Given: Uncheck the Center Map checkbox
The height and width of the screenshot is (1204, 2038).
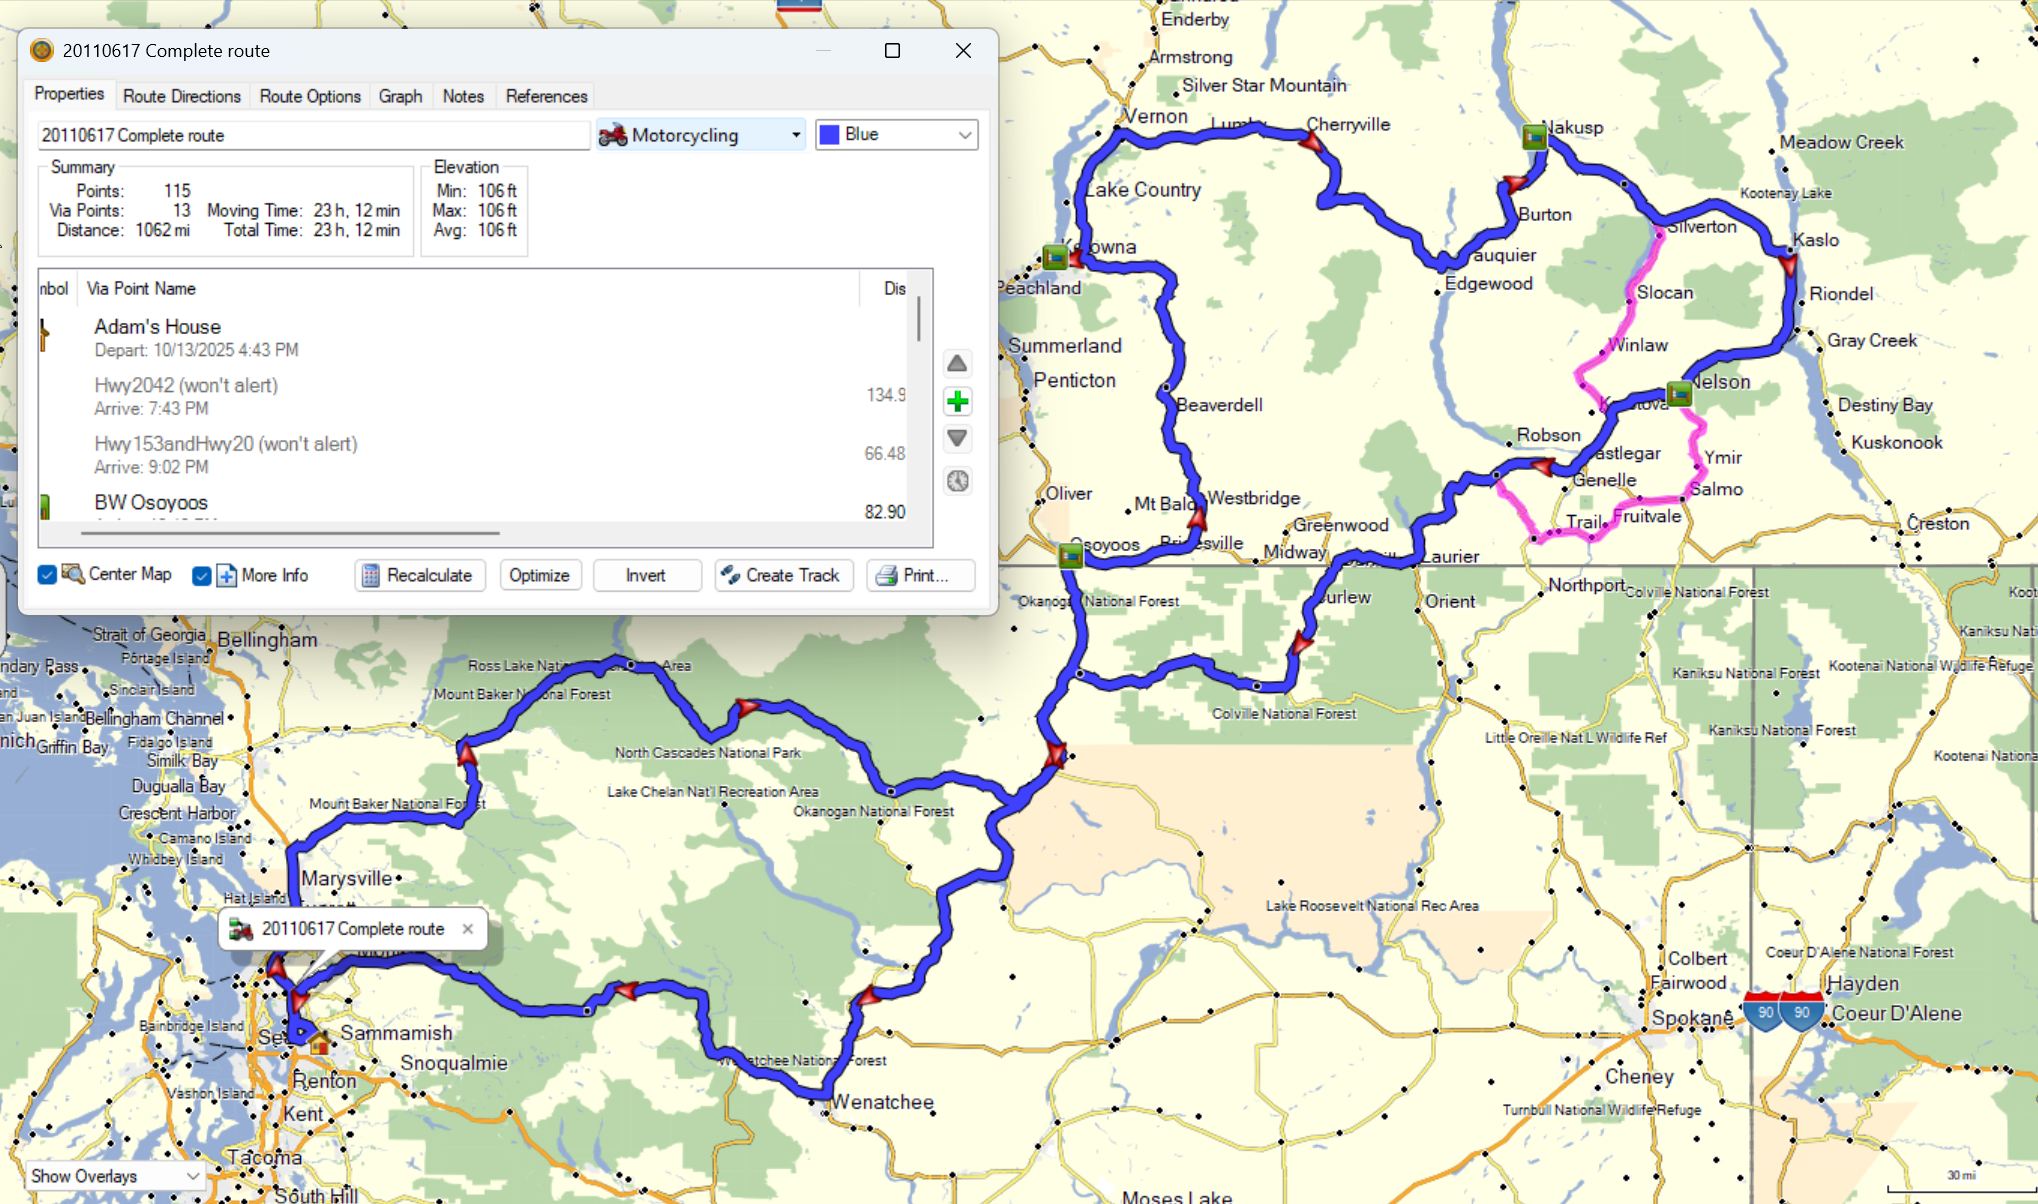Looking at the screenshot, I should point(47,575).
